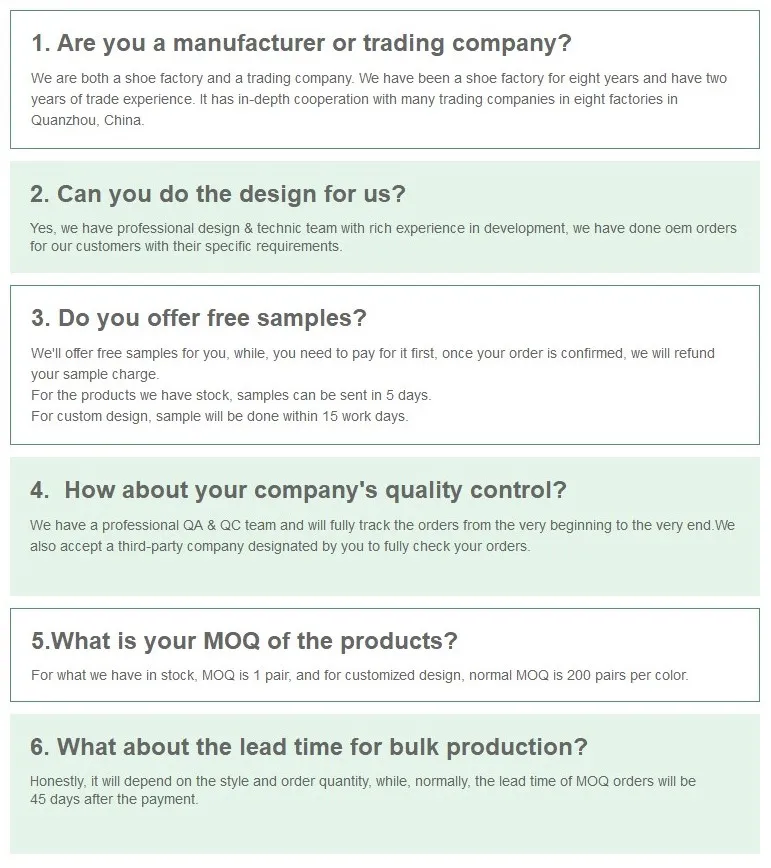
Task: Click the "Are you a manufacturer or trading company?" heading
Action: (x=301, y=43)
